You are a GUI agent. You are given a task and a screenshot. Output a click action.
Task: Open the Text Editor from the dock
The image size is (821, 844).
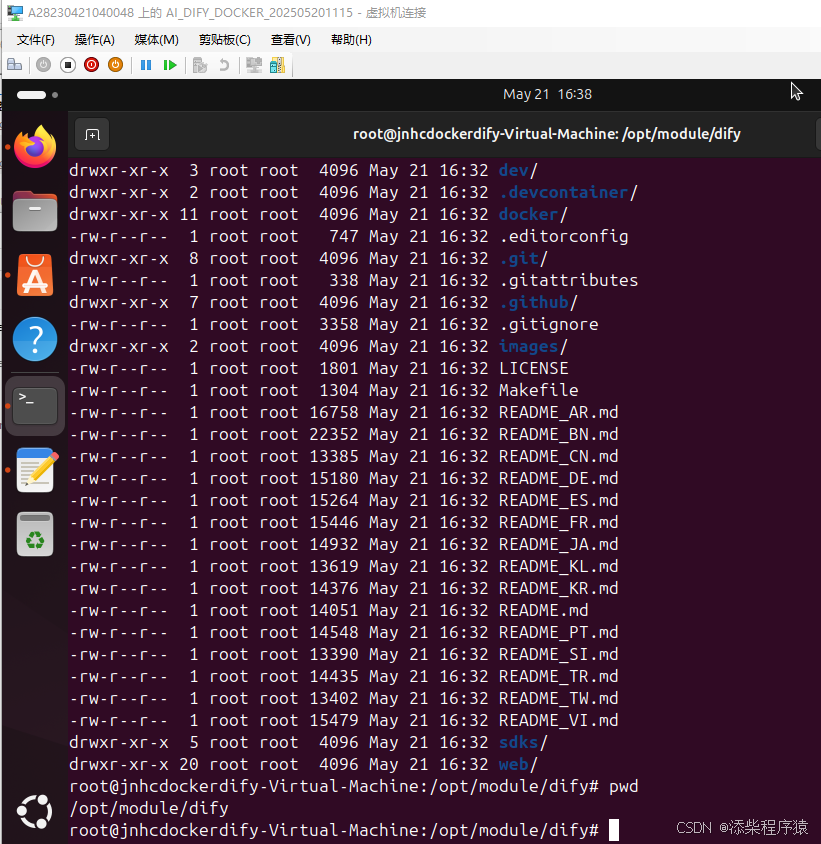coord(37,469)
